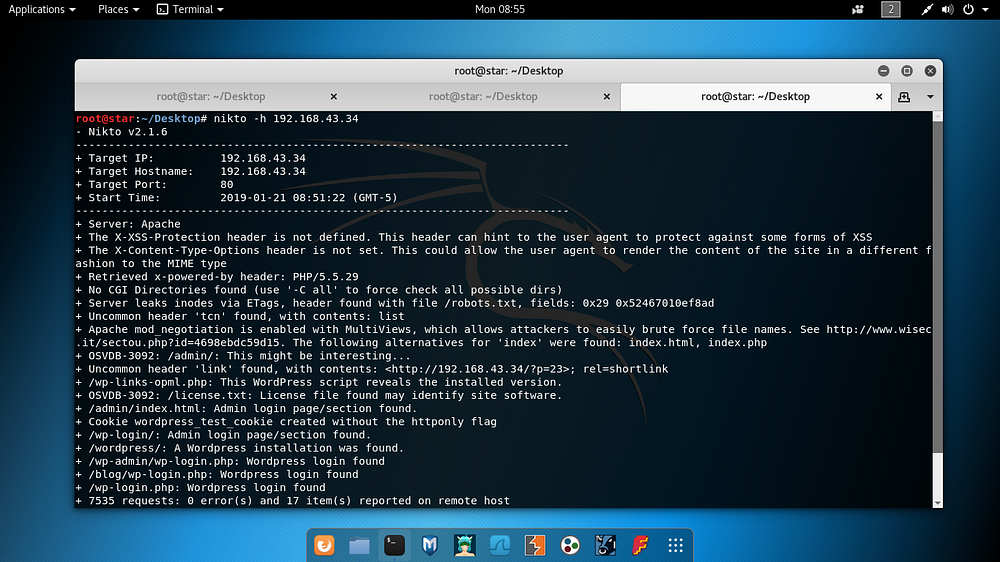Screen dimensions: 1000x562
Task: Launch Maltego icon in the dock
Action: click(570, 545)
